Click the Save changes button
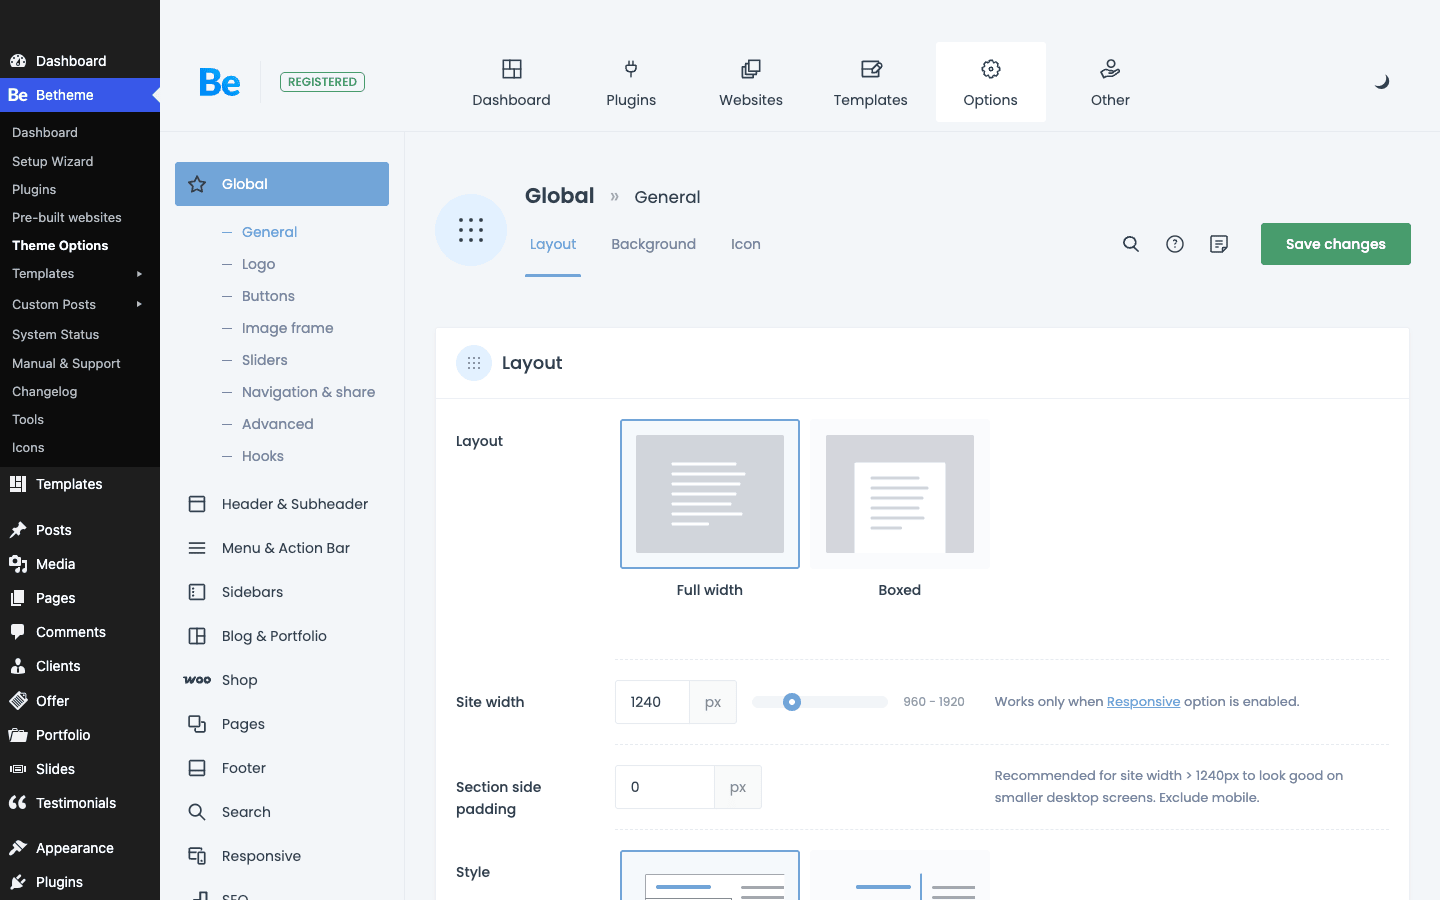This screenshot has height=900, width=1440. (1336, 244)
